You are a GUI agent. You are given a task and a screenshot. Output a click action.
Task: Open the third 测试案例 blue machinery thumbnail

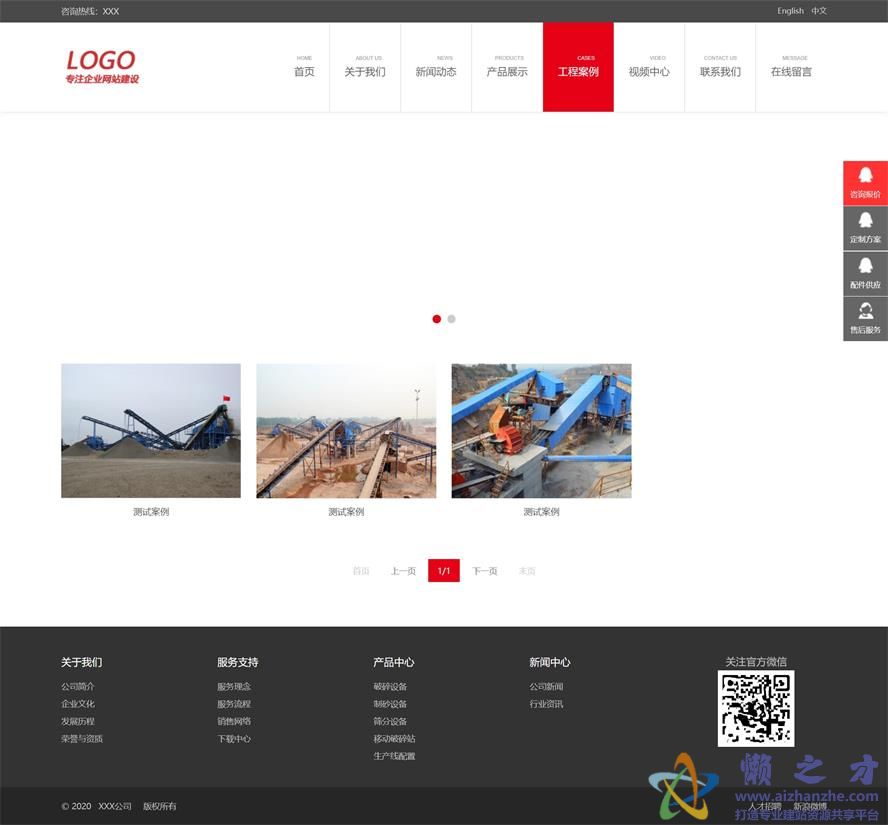coord(541,431)
